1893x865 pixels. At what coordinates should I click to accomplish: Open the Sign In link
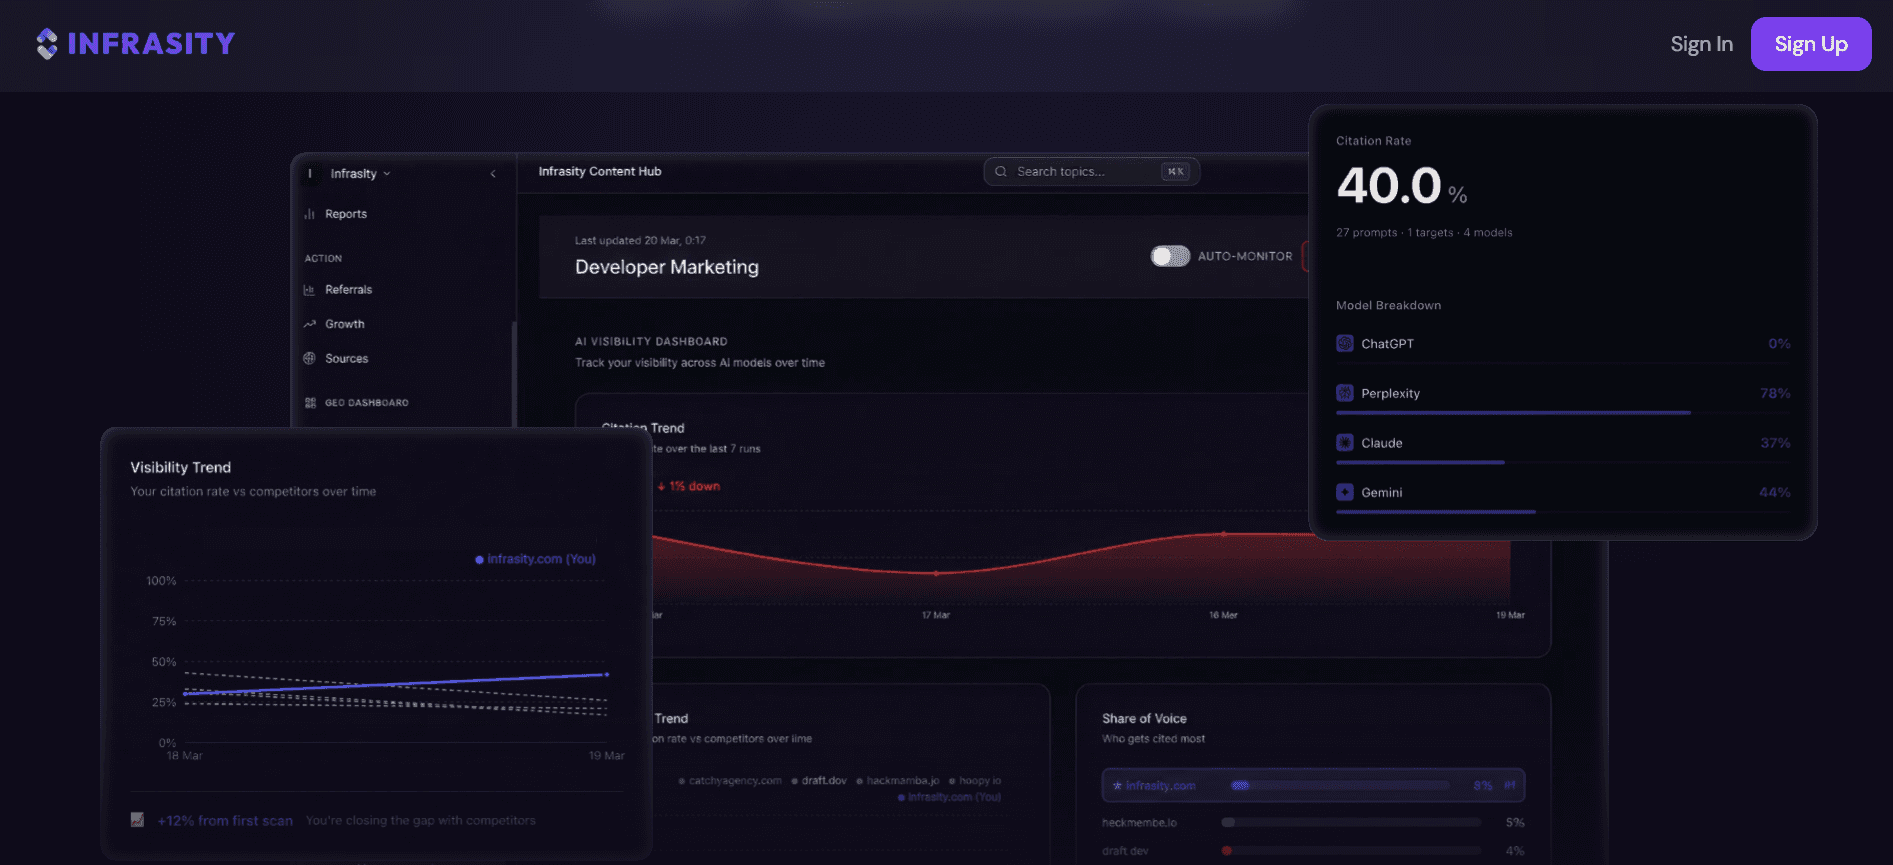(1701, 44)
